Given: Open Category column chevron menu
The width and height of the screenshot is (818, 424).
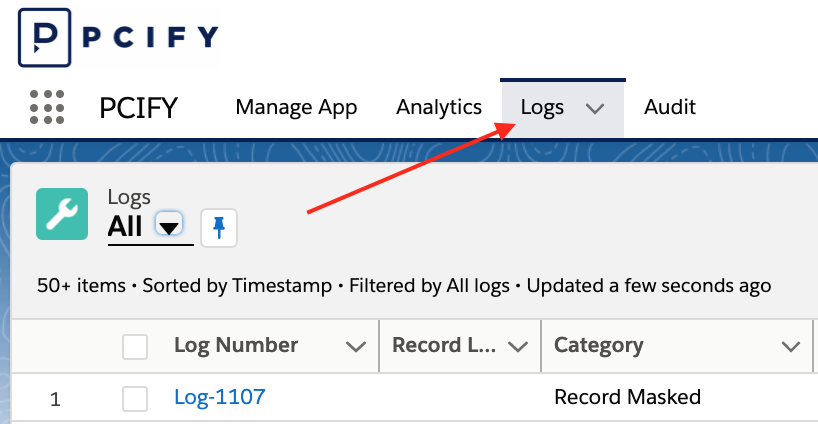Looking at the screenshot, I should coord(791,346).
